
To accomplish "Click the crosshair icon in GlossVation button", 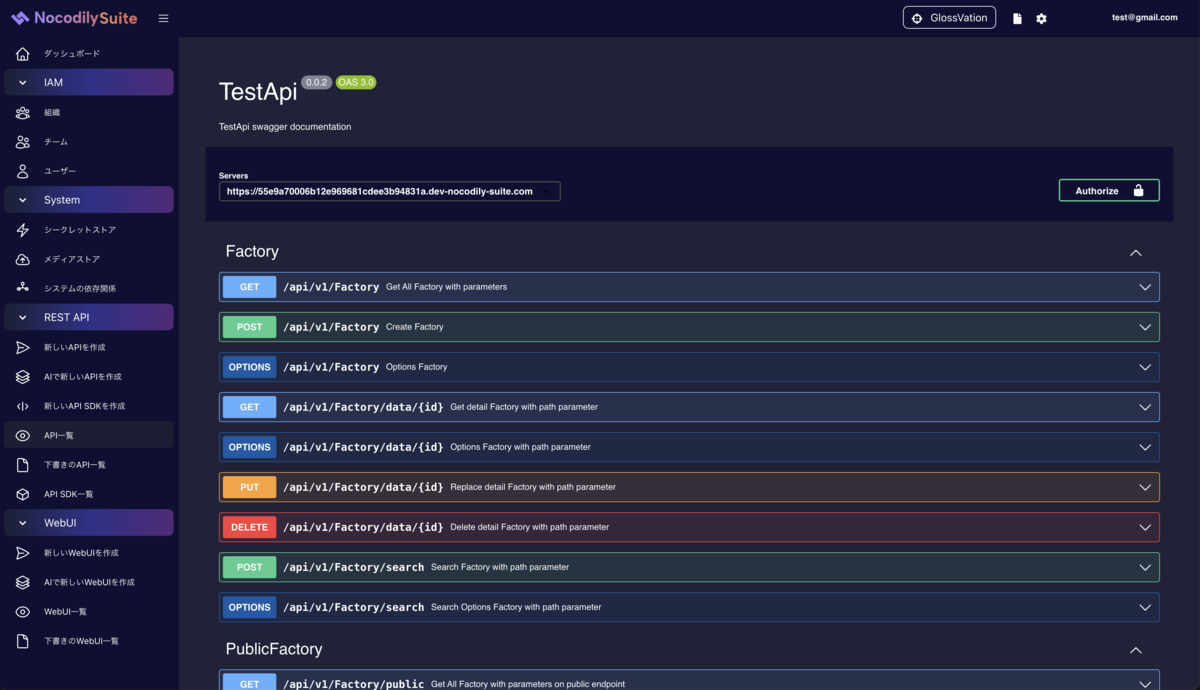I will point(917,18).
